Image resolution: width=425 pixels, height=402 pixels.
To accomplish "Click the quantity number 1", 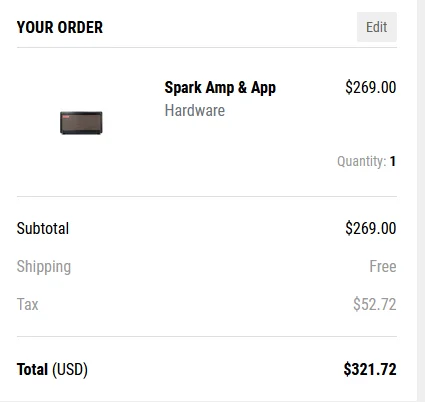I will tap(393, 161).
